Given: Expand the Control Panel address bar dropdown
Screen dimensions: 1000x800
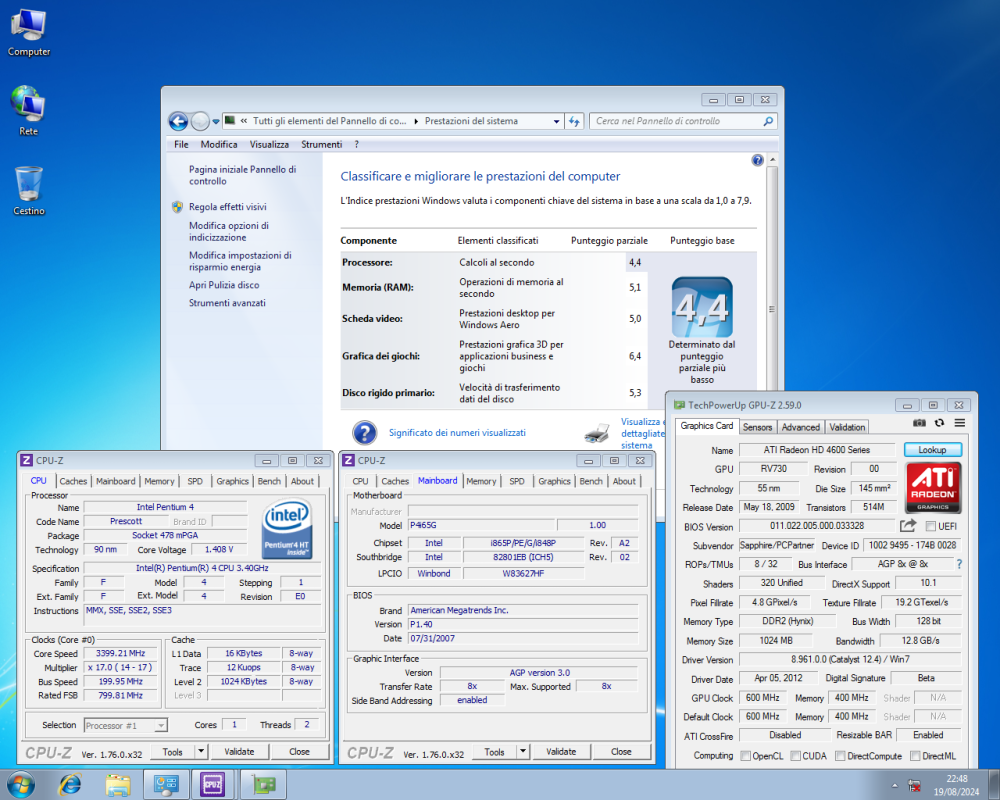Looking at the screenshot, I should coord(557,120).
